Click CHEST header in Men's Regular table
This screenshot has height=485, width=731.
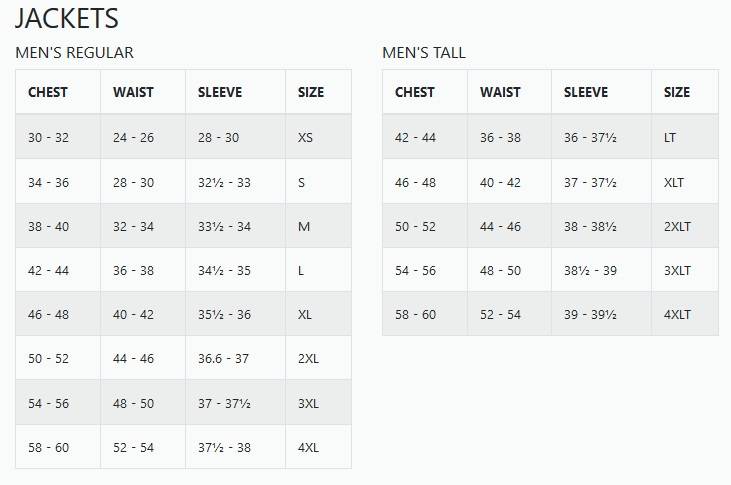[48, 92]
